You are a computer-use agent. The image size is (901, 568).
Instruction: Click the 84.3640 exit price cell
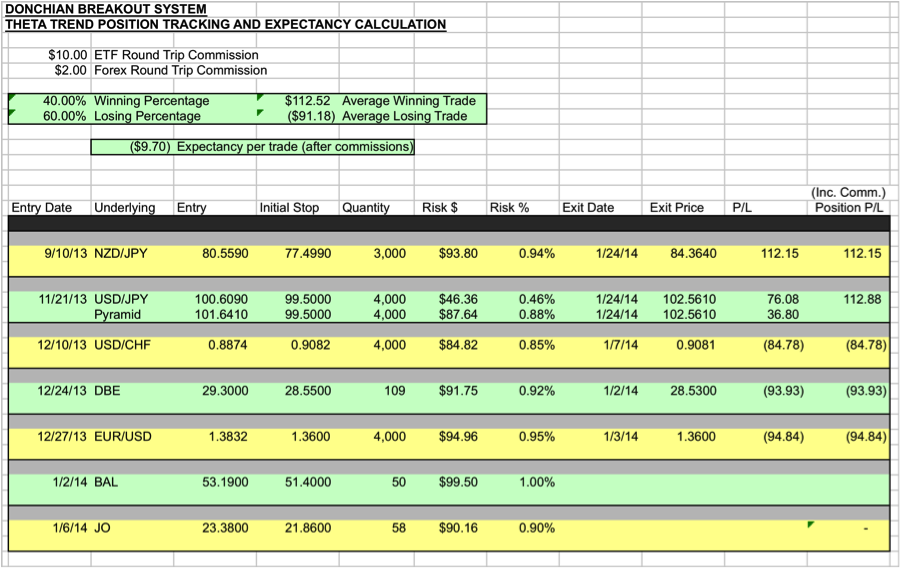(x=694, y=253)
